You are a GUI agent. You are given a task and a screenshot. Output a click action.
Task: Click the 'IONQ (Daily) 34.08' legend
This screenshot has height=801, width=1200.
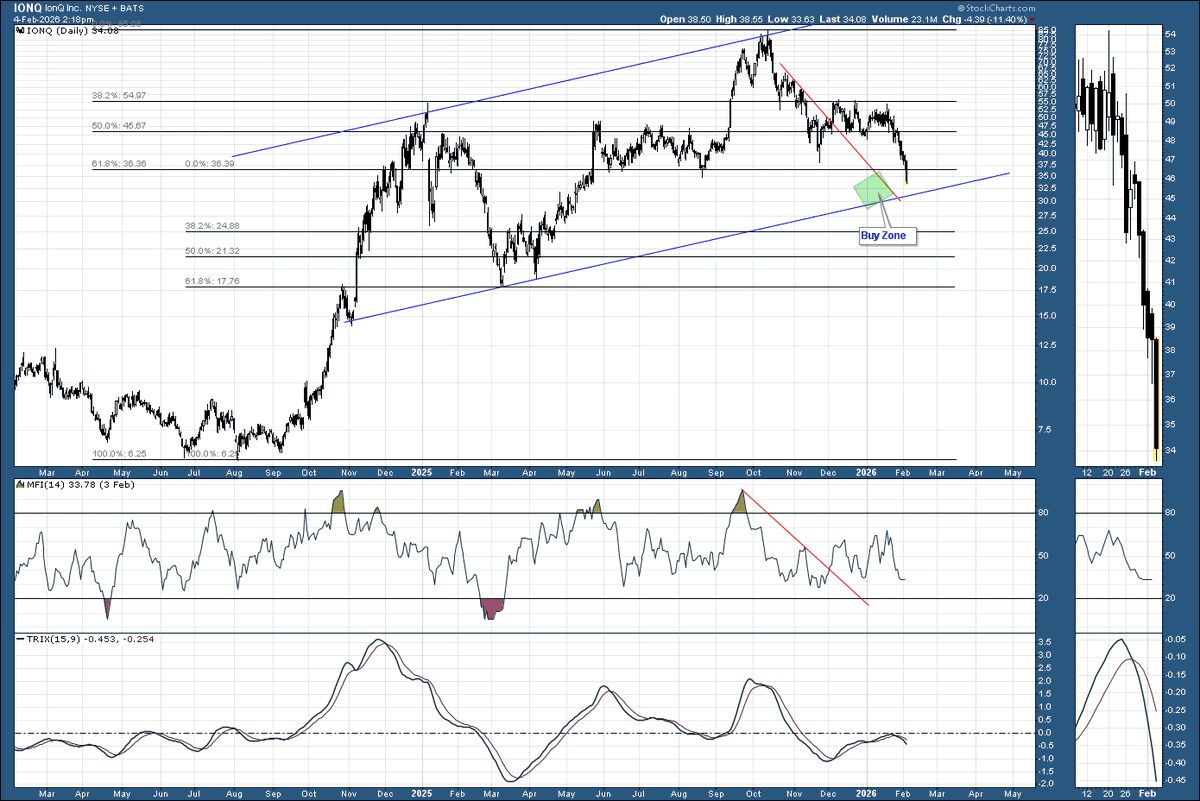point(69,31)
